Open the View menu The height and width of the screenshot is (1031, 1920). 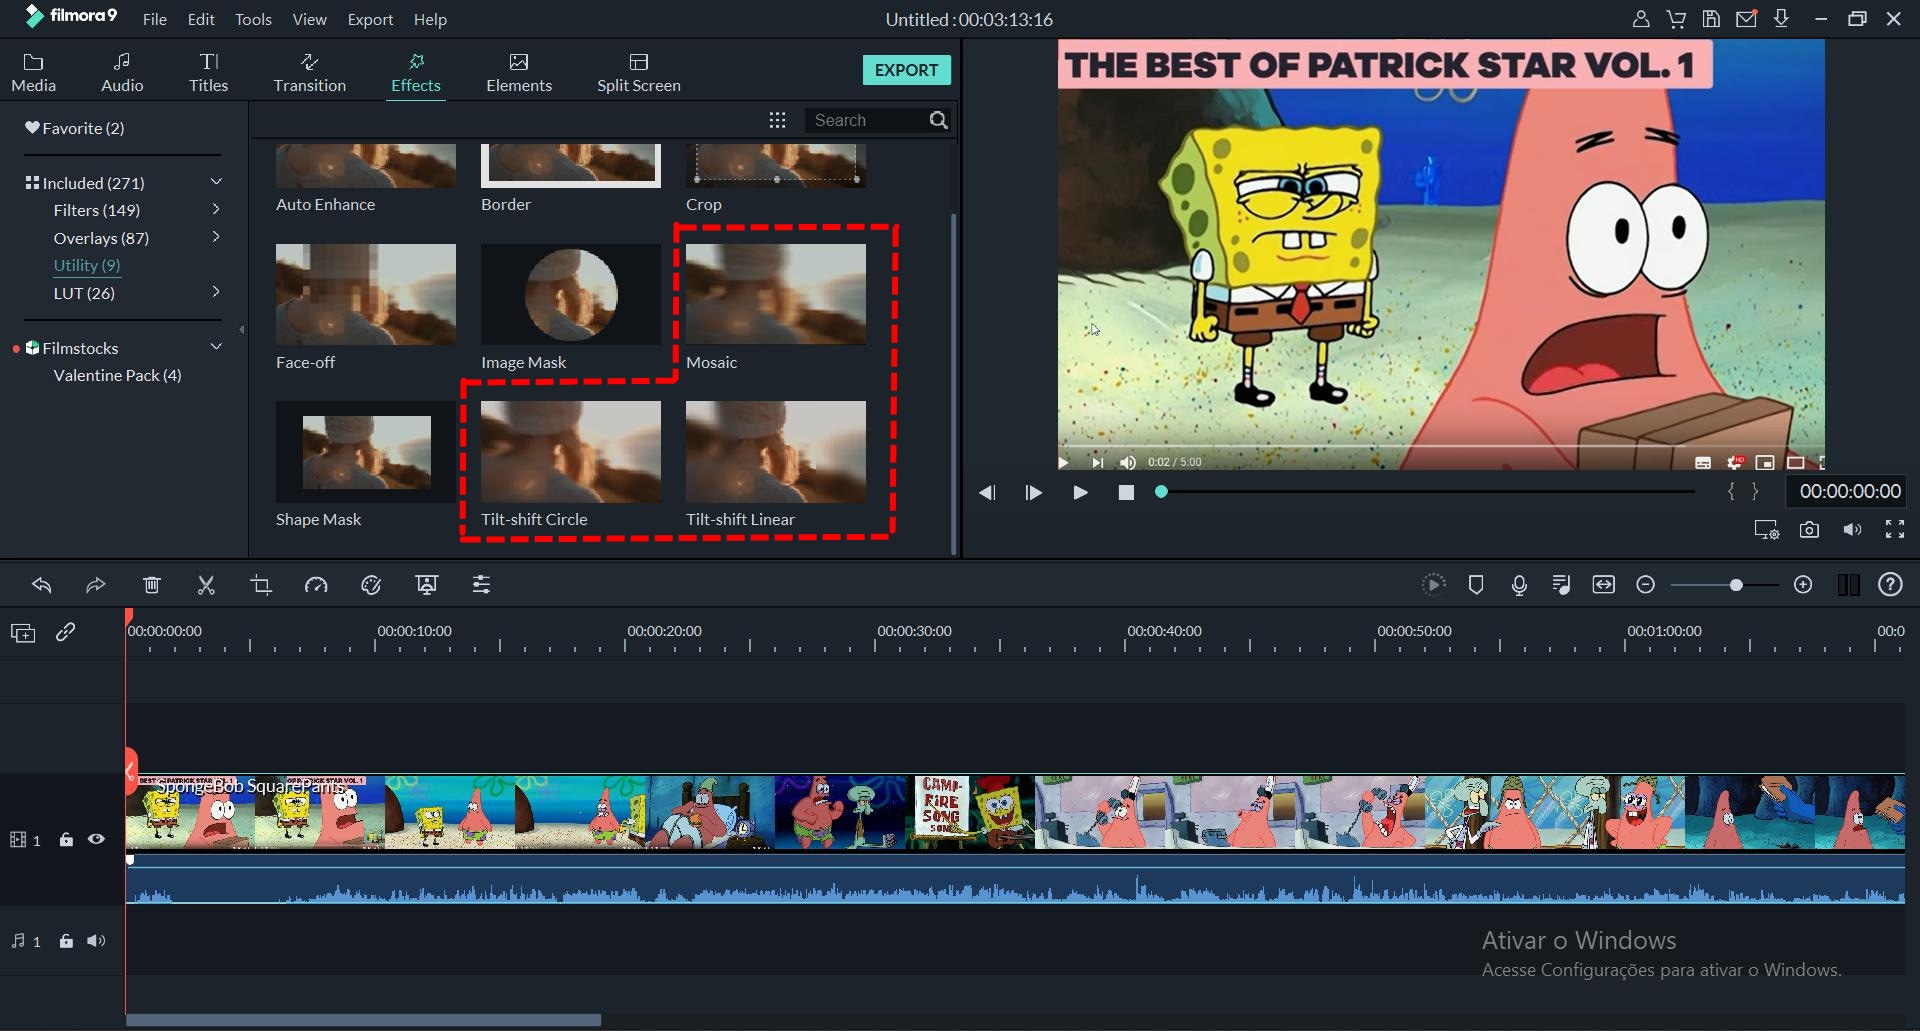coord(309,19)
